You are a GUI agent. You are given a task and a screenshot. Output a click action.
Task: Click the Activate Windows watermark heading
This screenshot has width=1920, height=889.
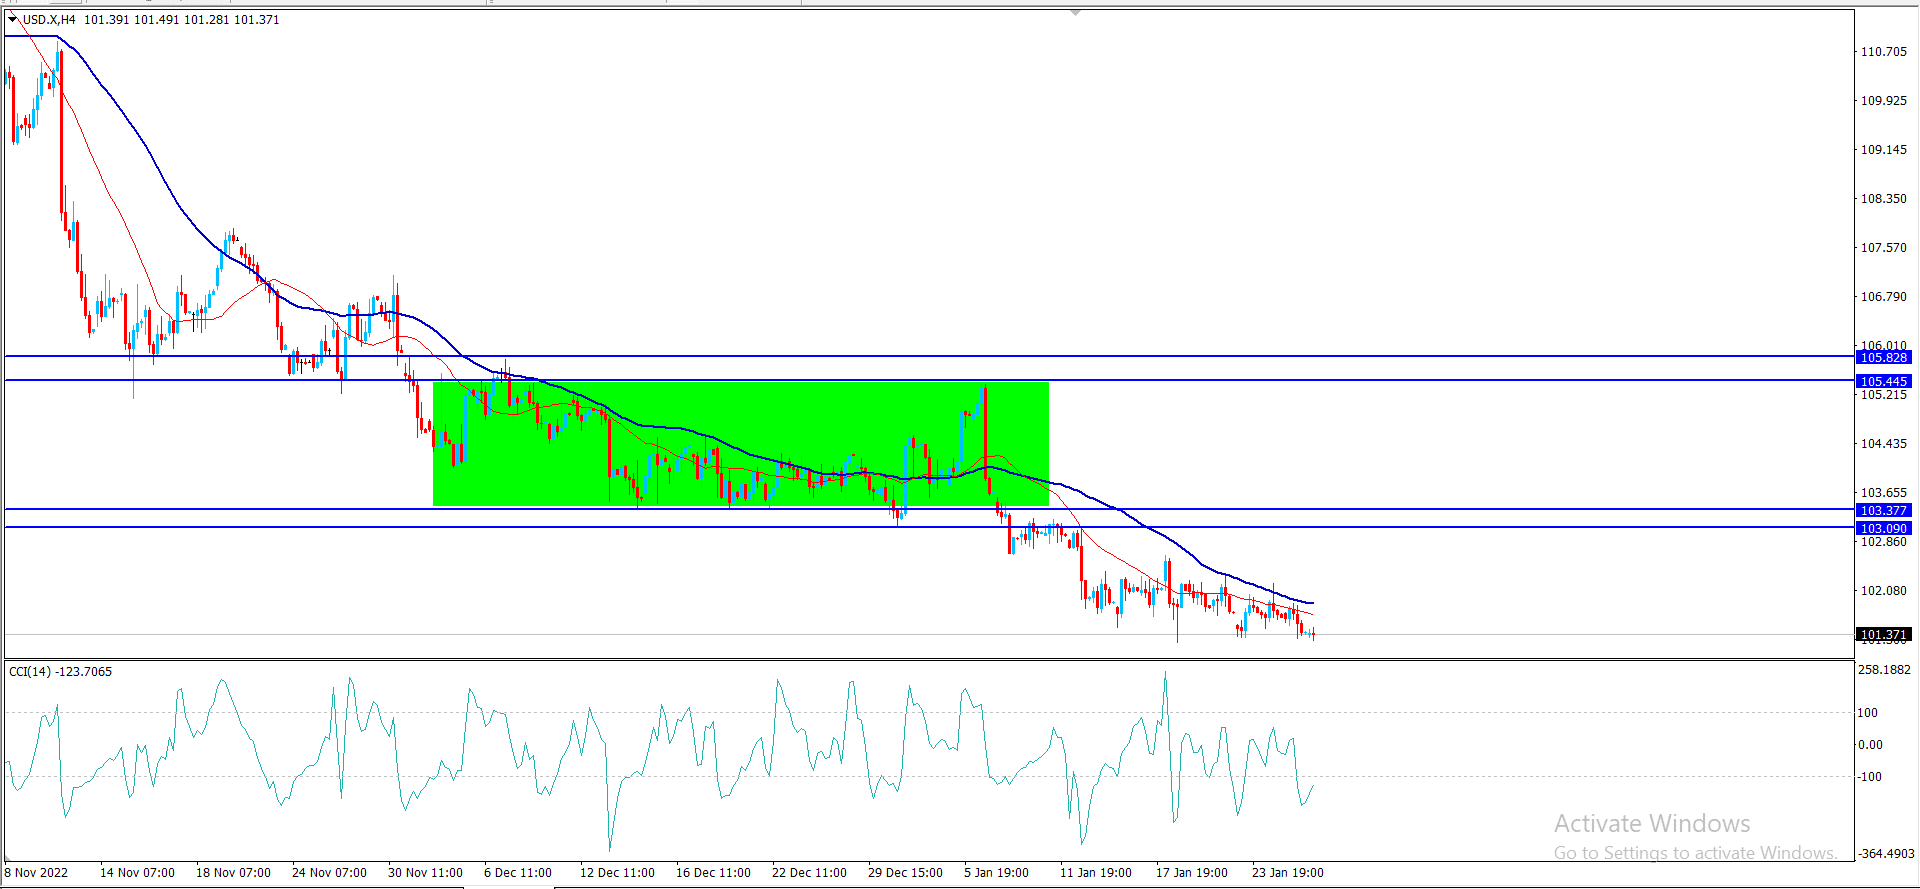point(1652,823)
